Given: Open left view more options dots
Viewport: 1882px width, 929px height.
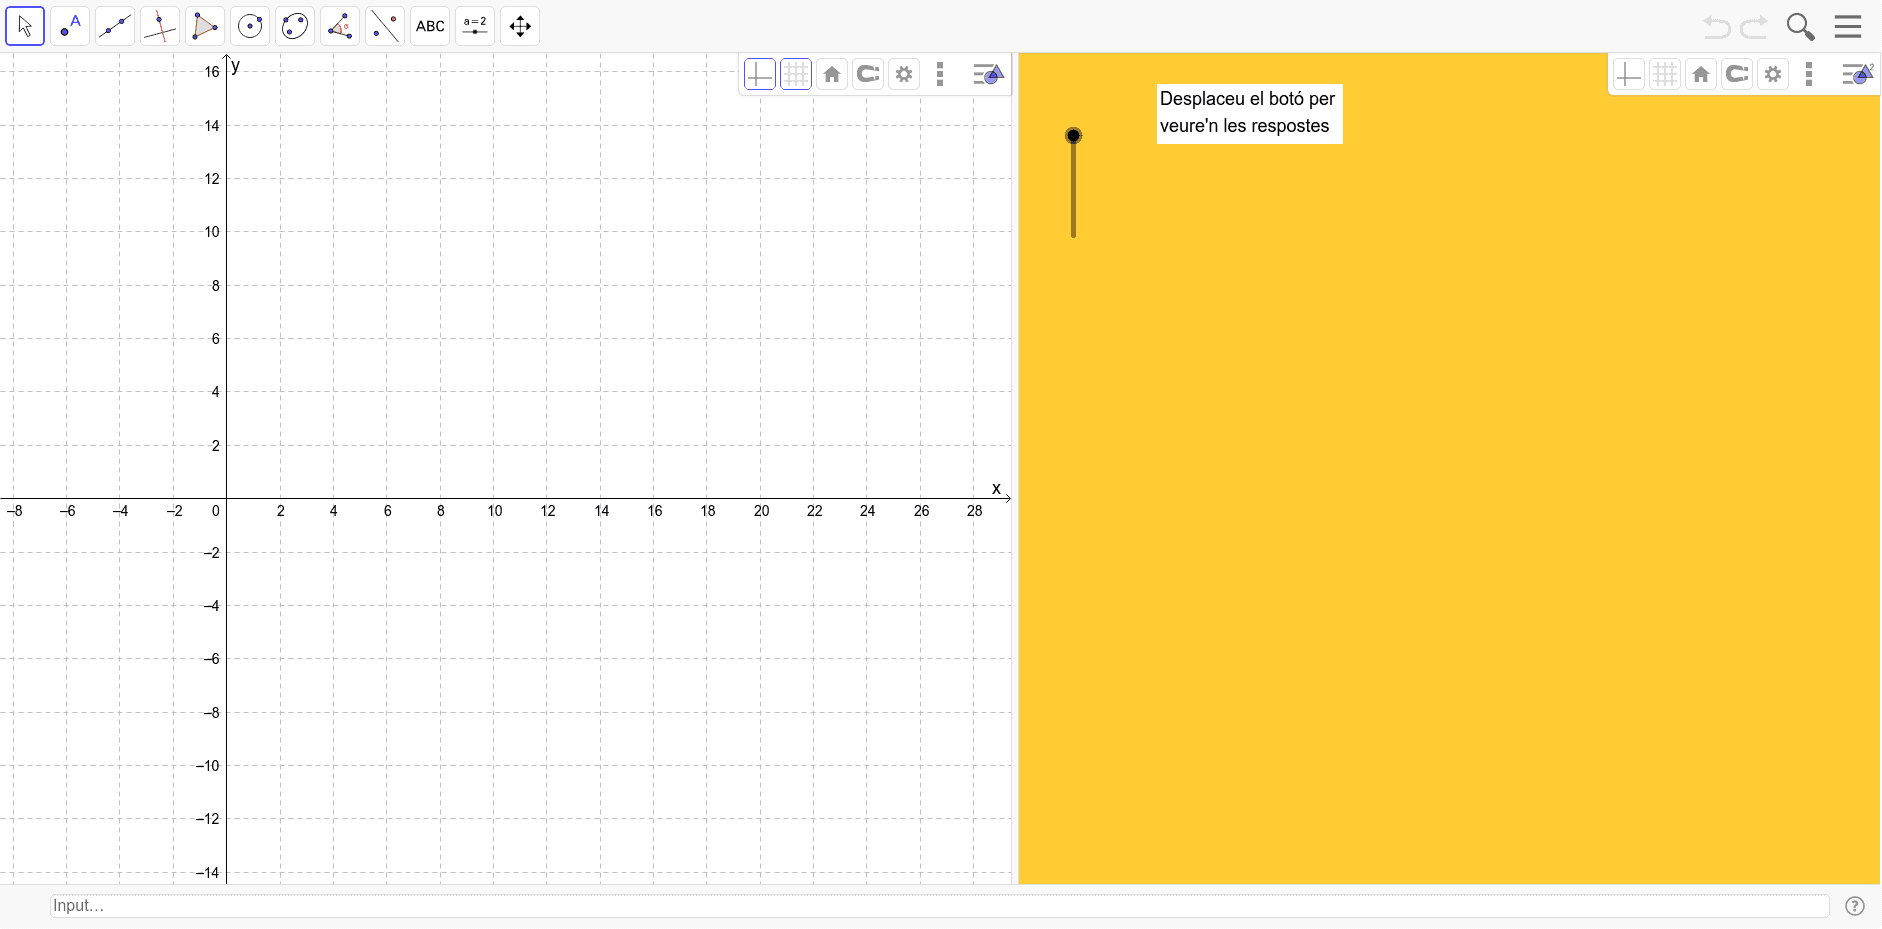Looking at the screenshot, I should coord(940,74).
